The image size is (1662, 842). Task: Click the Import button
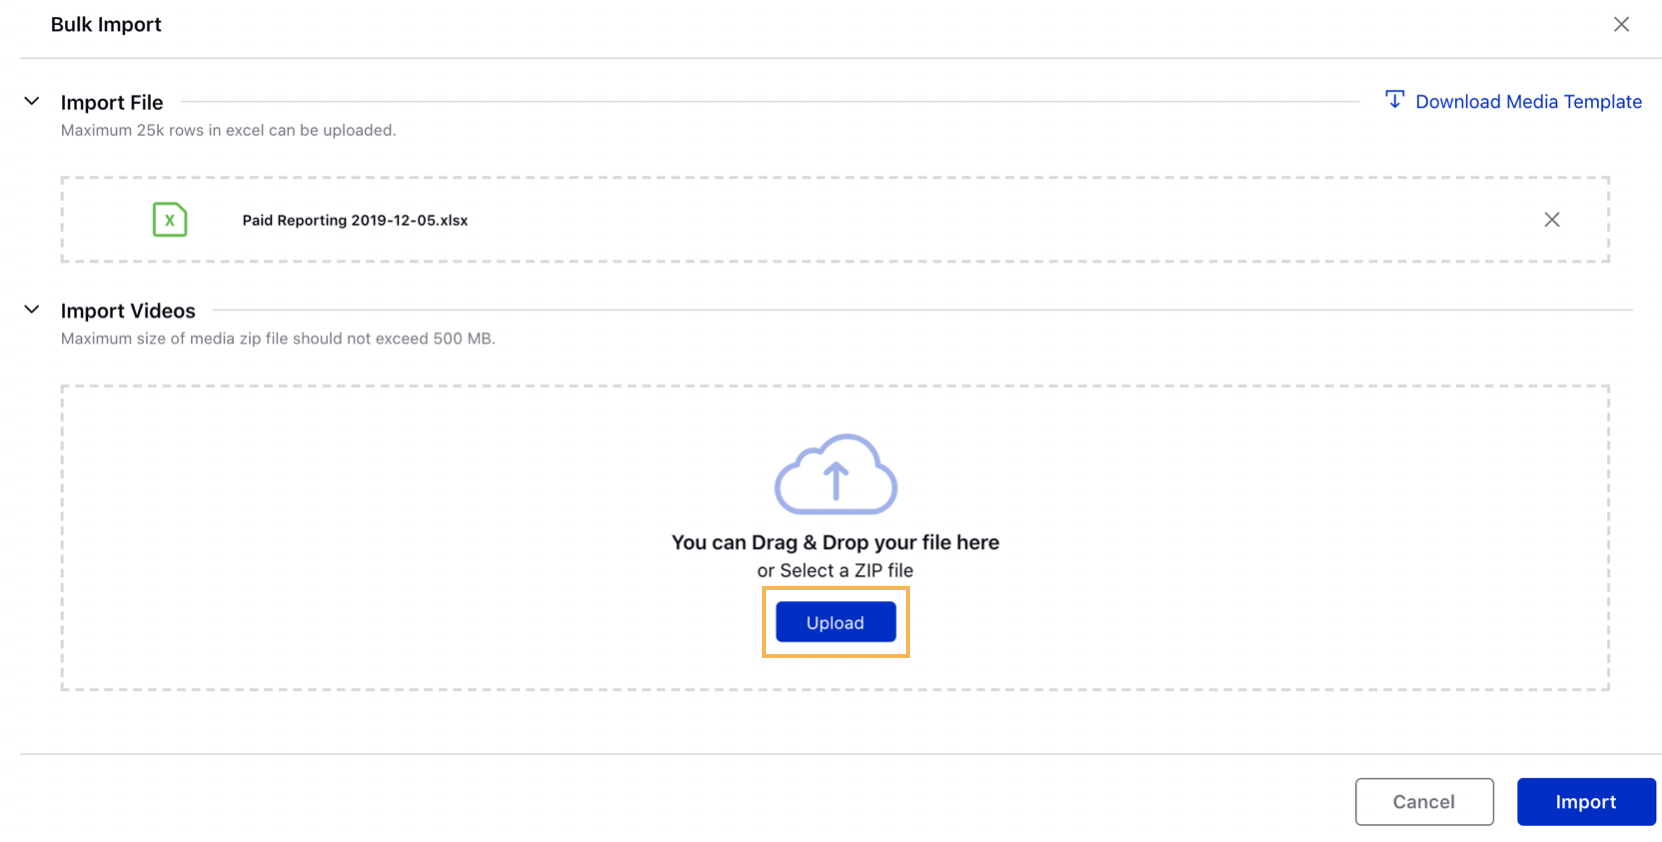[x=1586, y=802]
